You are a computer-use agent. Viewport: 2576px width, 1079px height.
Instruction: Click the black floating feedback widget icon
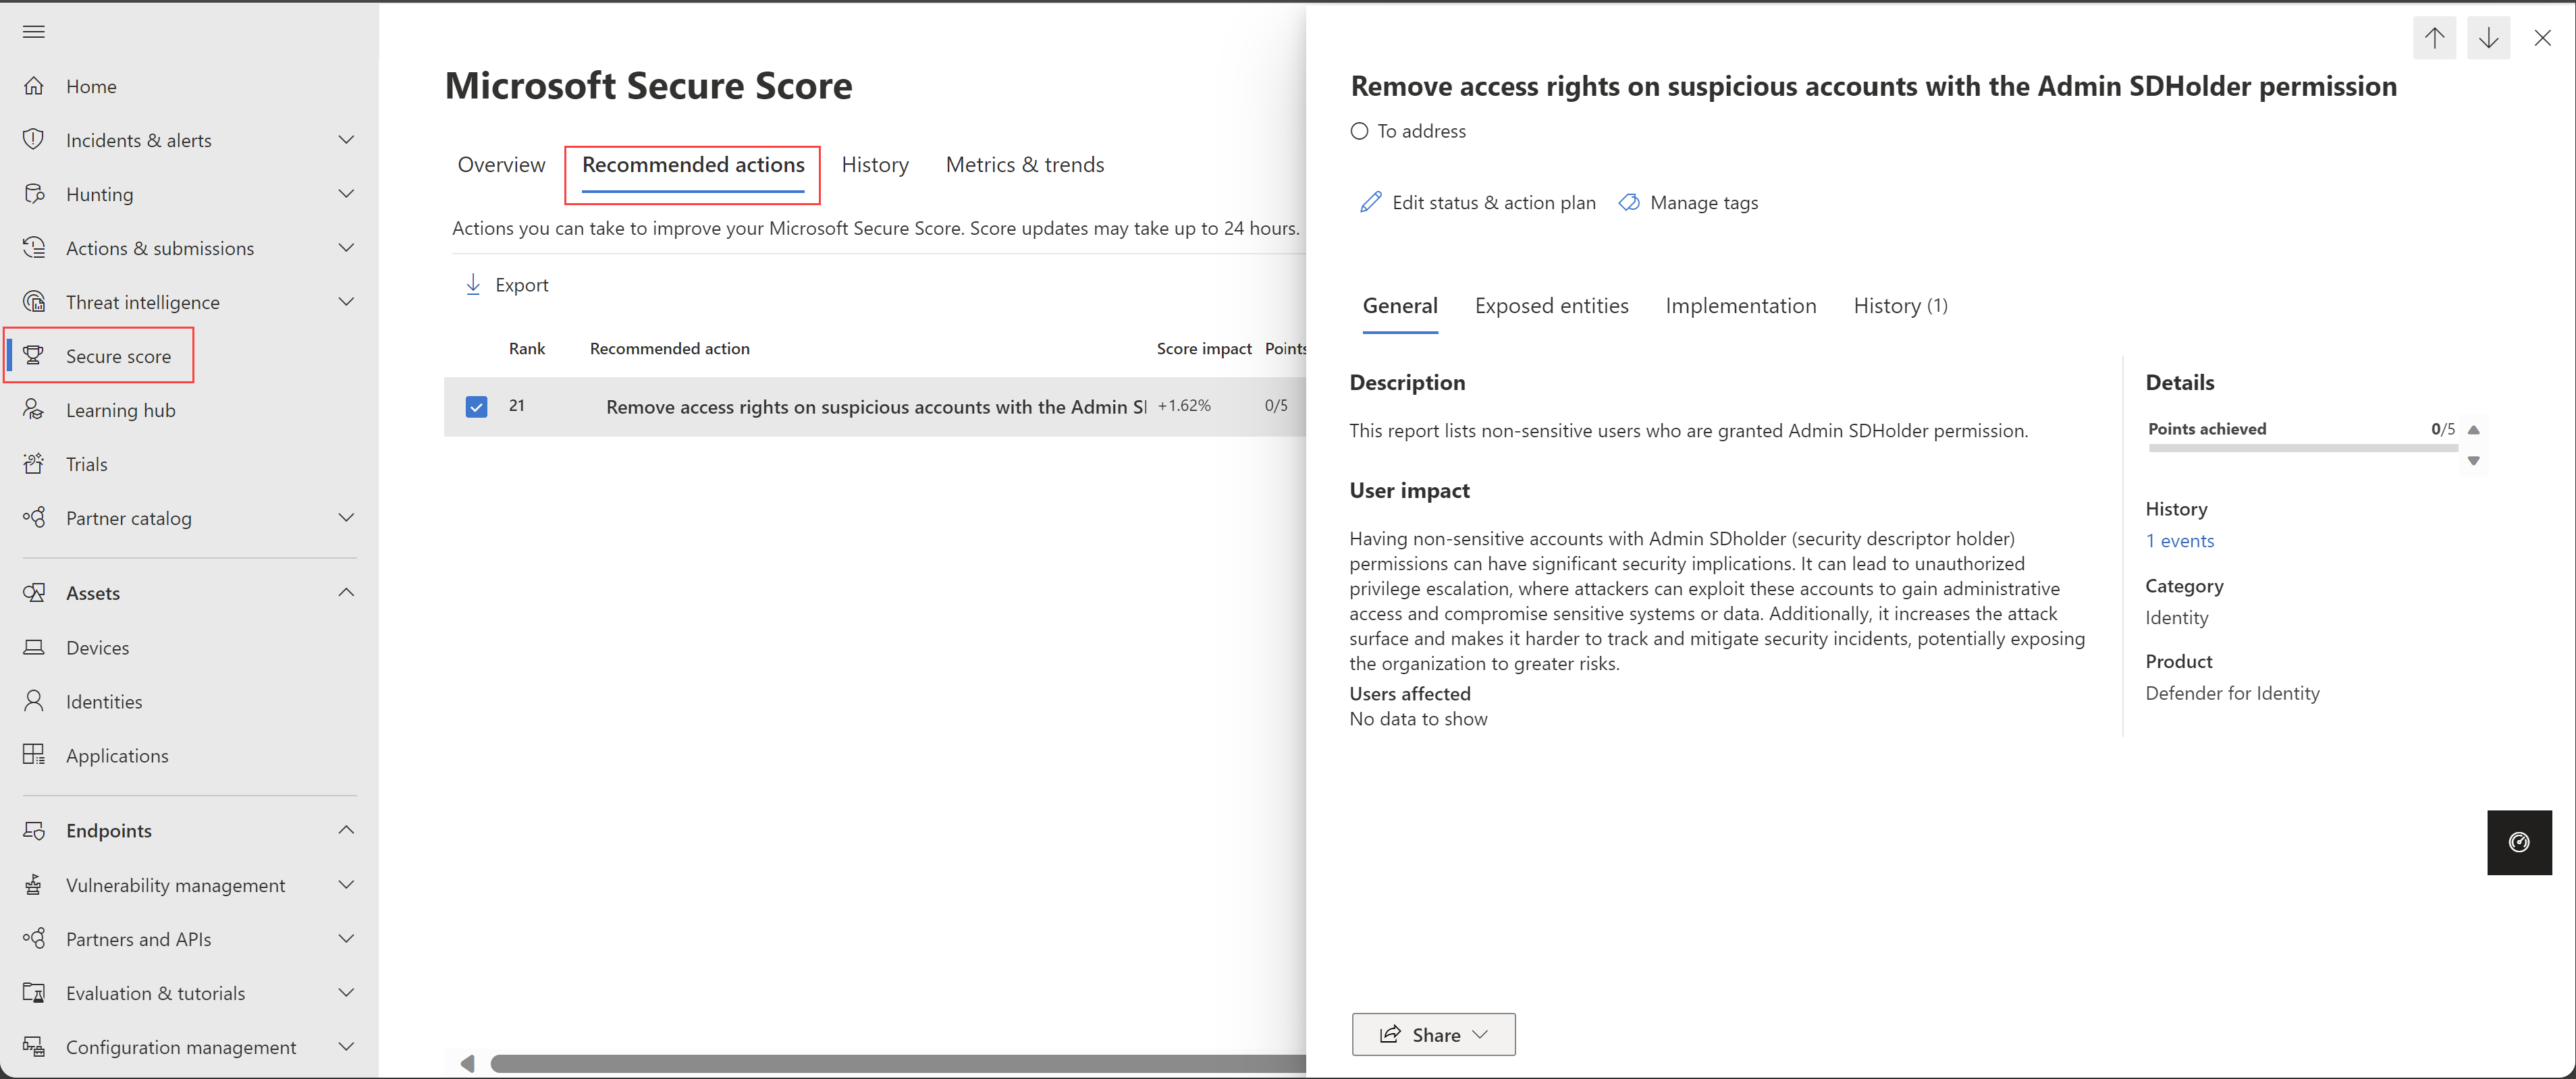(x=2518, y=842)
